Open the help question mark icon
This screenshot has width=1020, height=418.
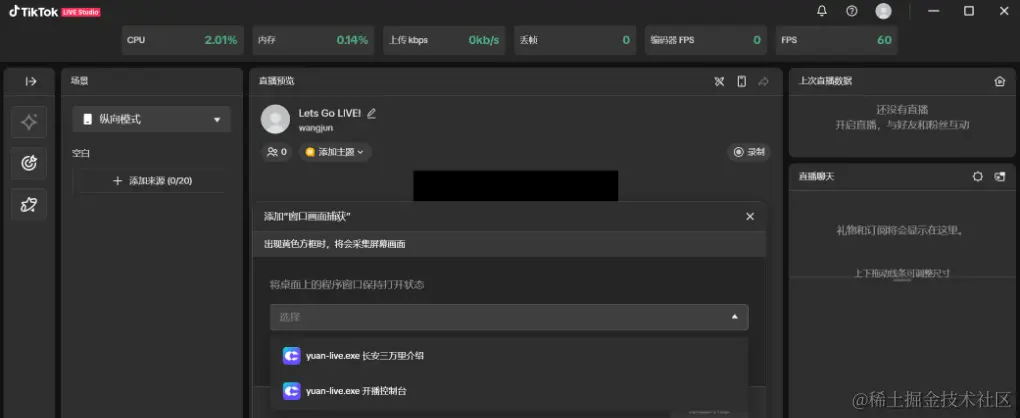click(852, 11)
